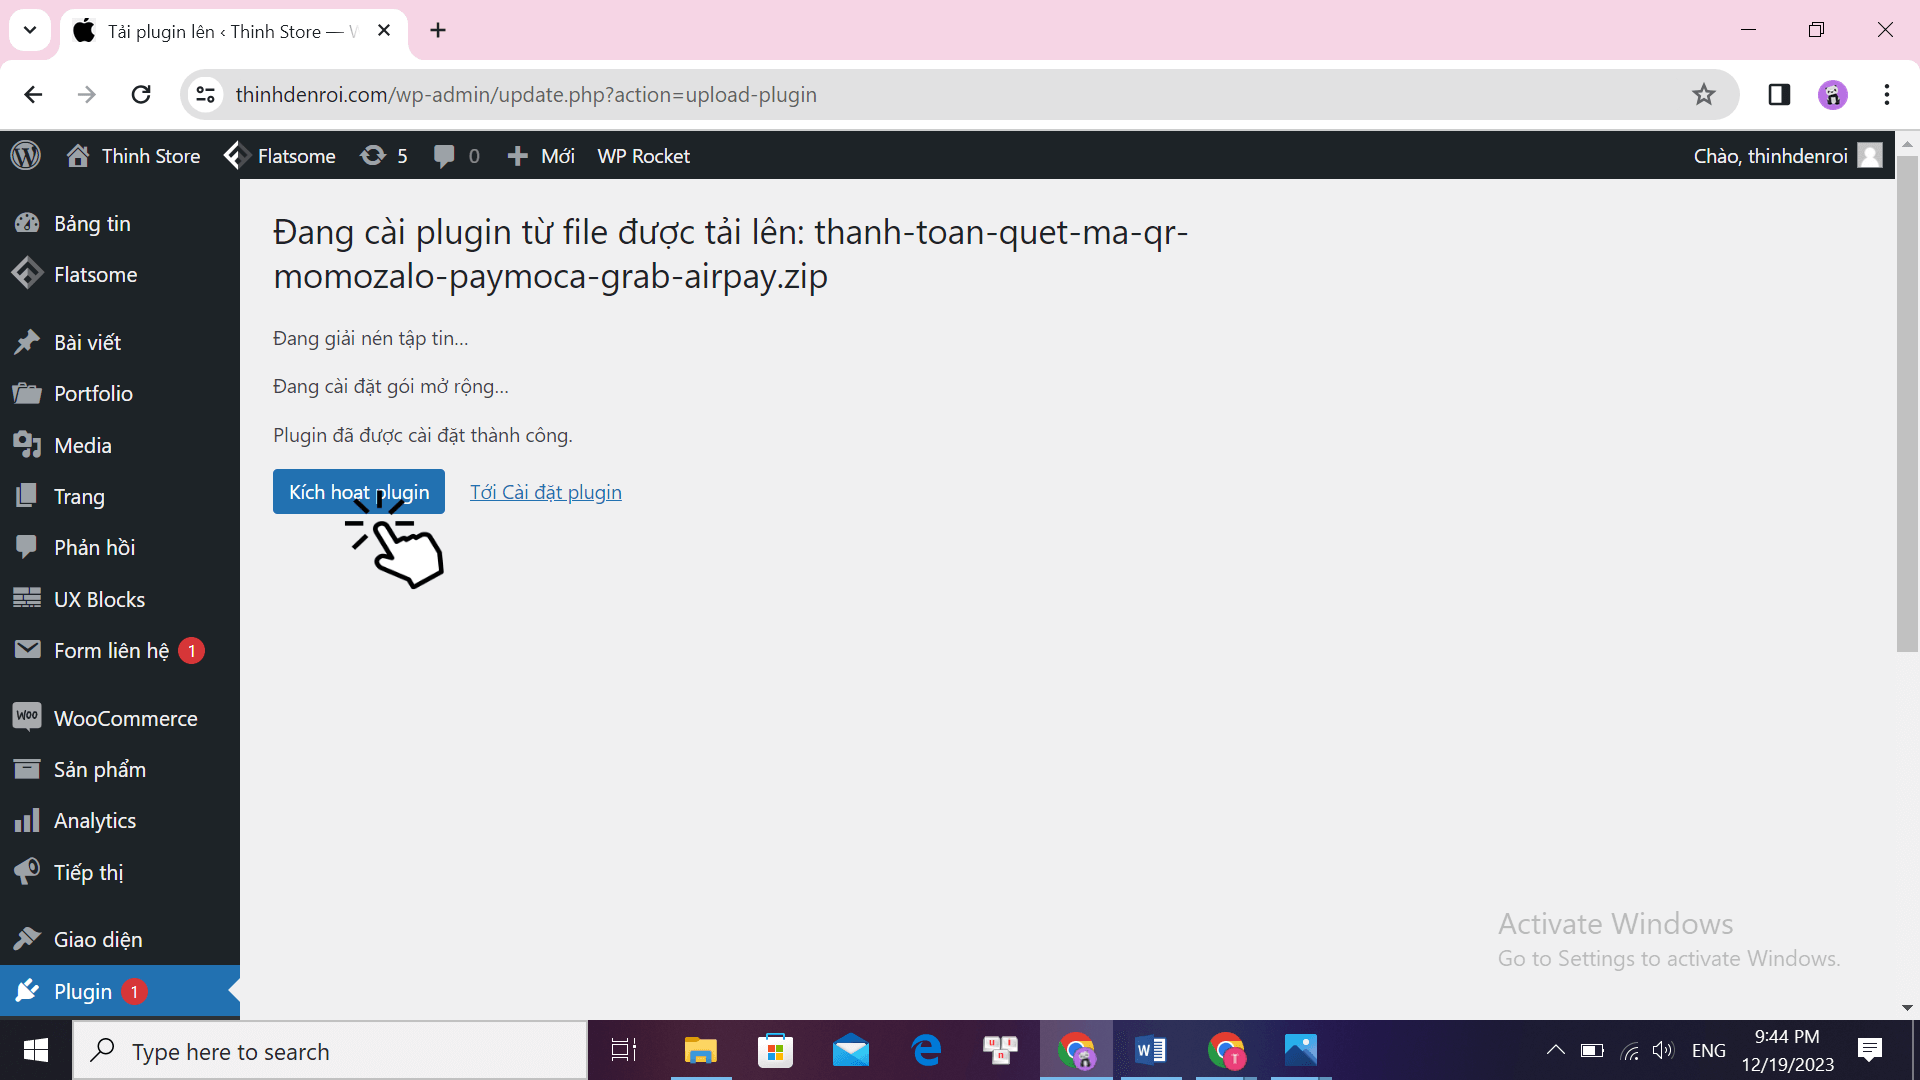This screenshot has width=1920, height=1080.
Task: Open Word from the taskbar
Action: 1151,1050
